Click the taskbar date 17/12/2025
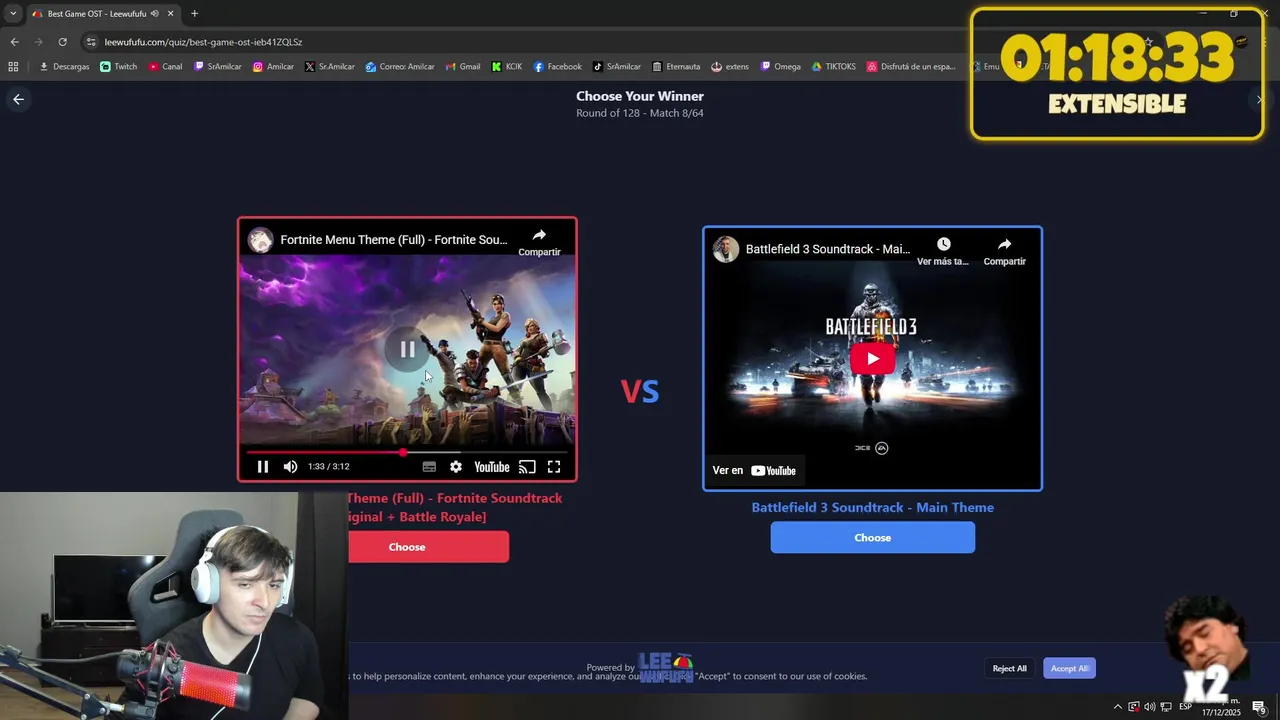 (x=1221, y=713)
